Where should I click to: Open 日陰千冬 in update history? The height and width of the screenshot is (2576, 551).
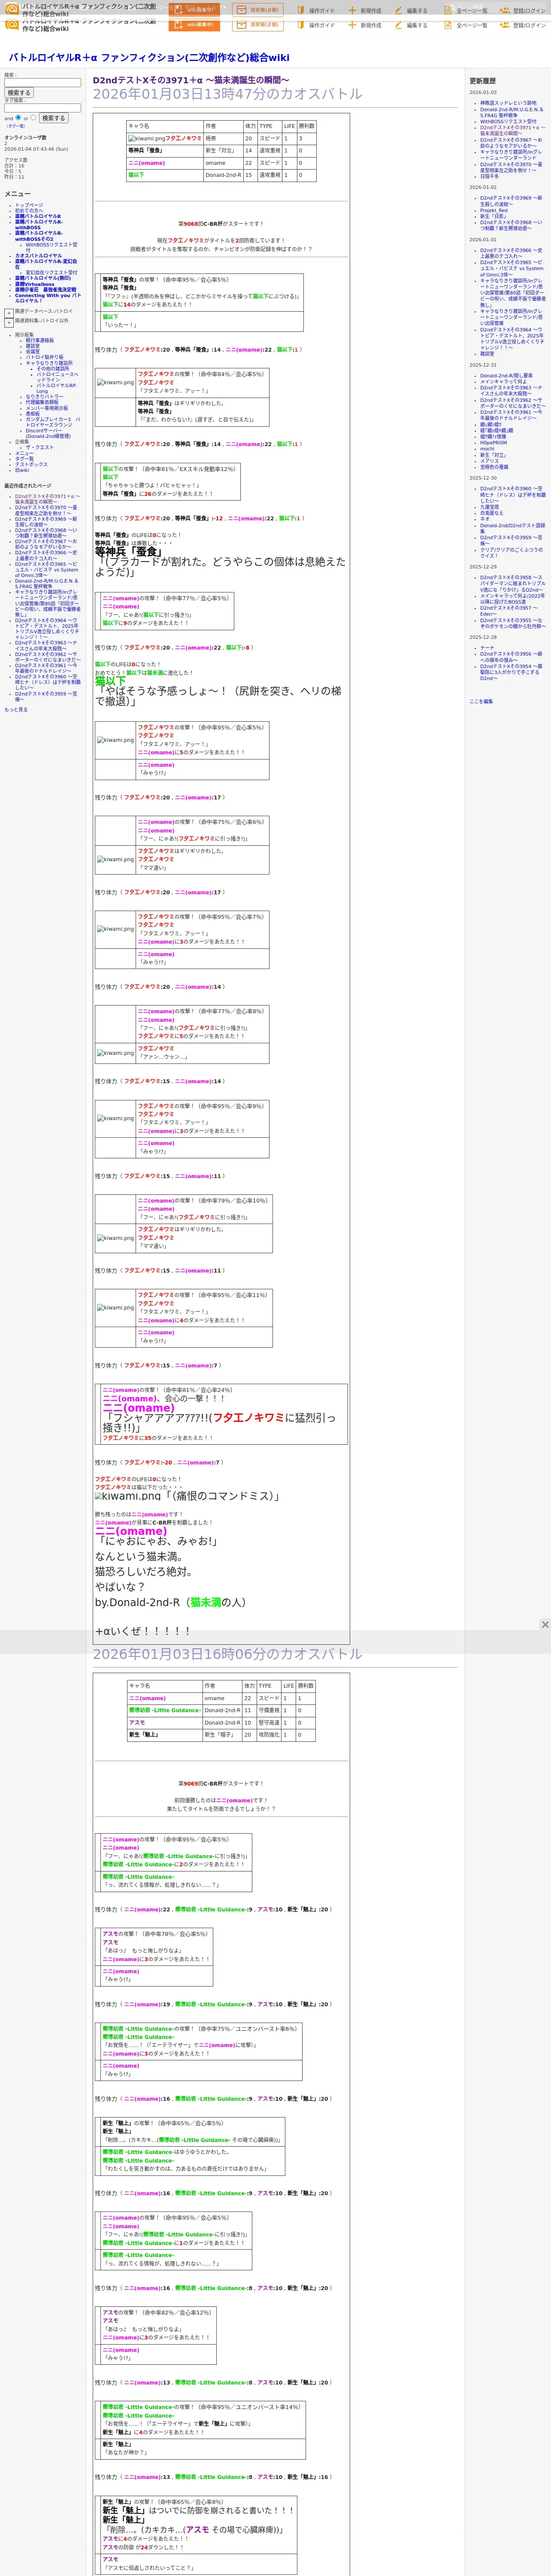[491, 177]
